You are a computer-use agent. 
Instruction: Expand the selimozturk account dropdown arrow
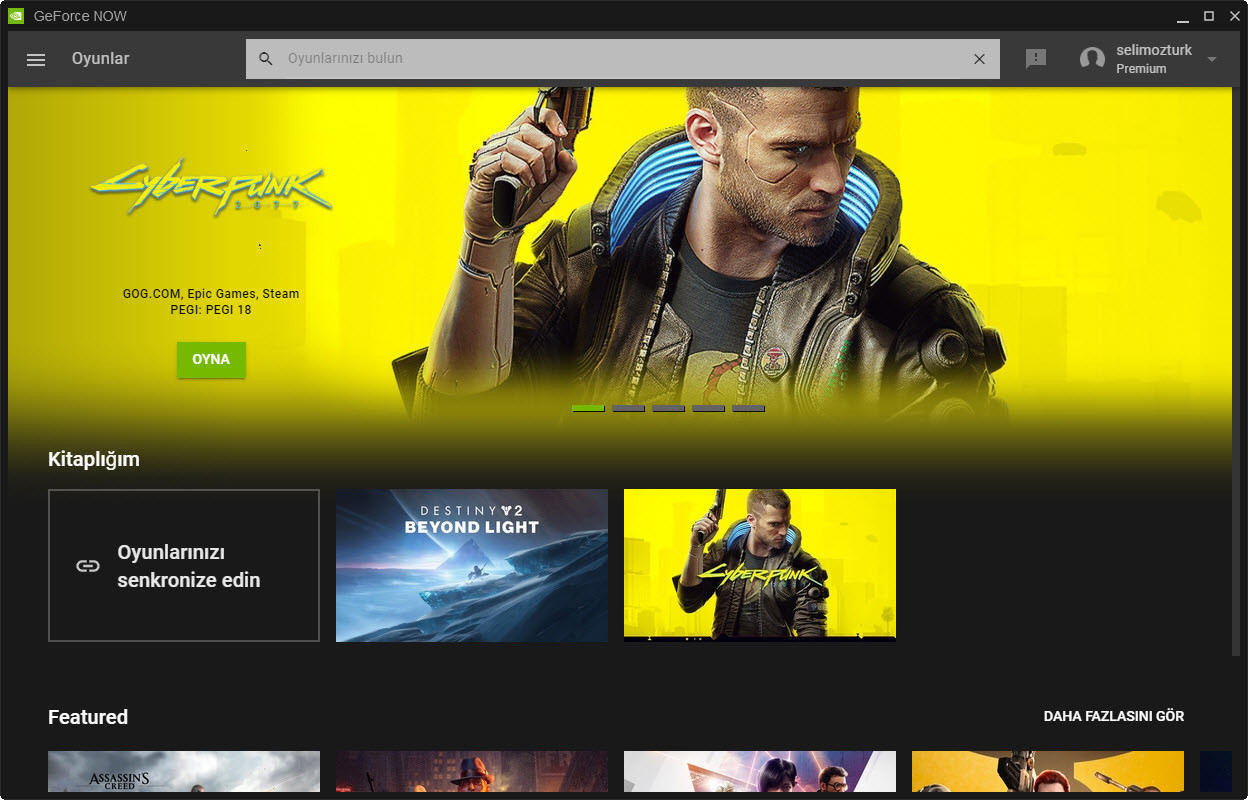coord(1212,59)
